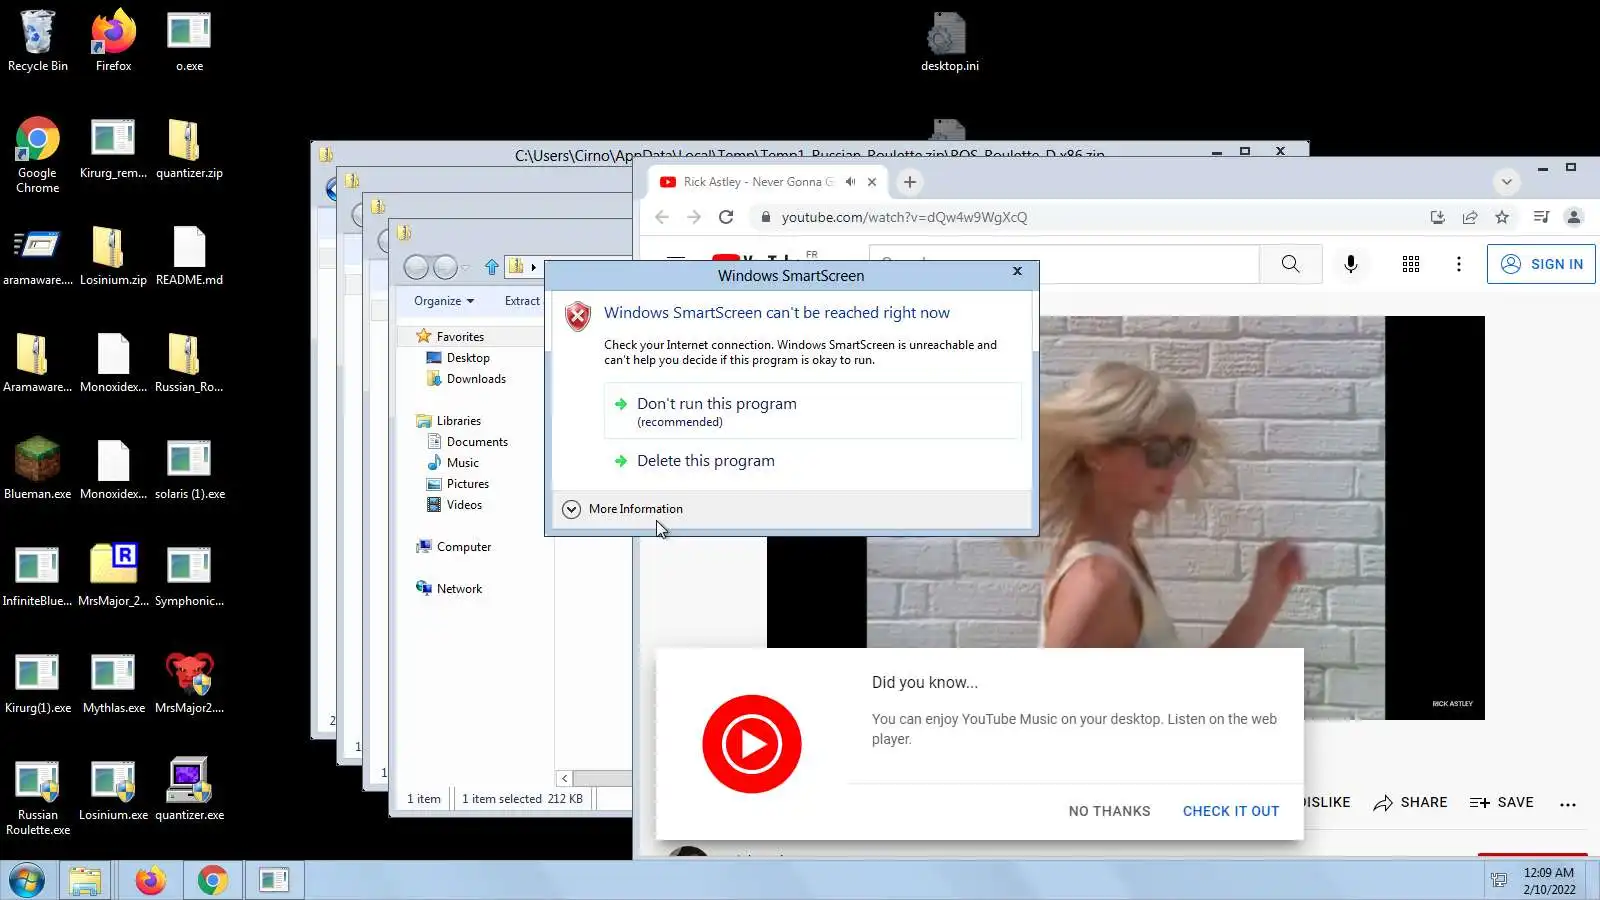This screenshot has width=1600, height=900.
Task: Click CHECK IT OUT for YouTube Music
Action: [1231, 811]
